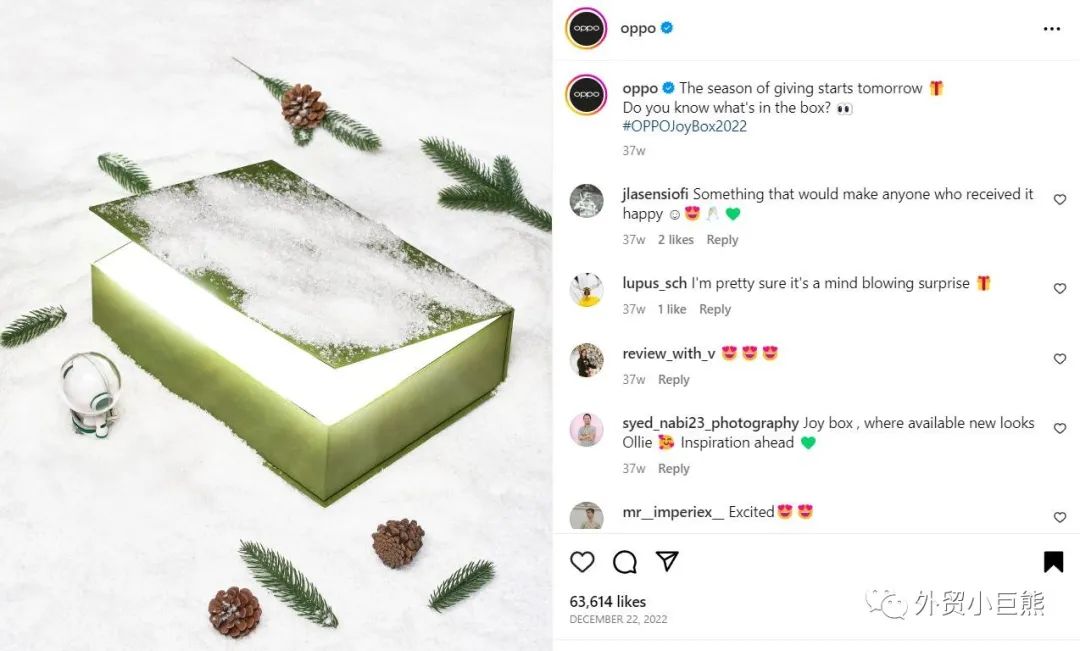Reply to lupus_sch's comment
This screenshot has height=651, width=1080.
(715, 310)
